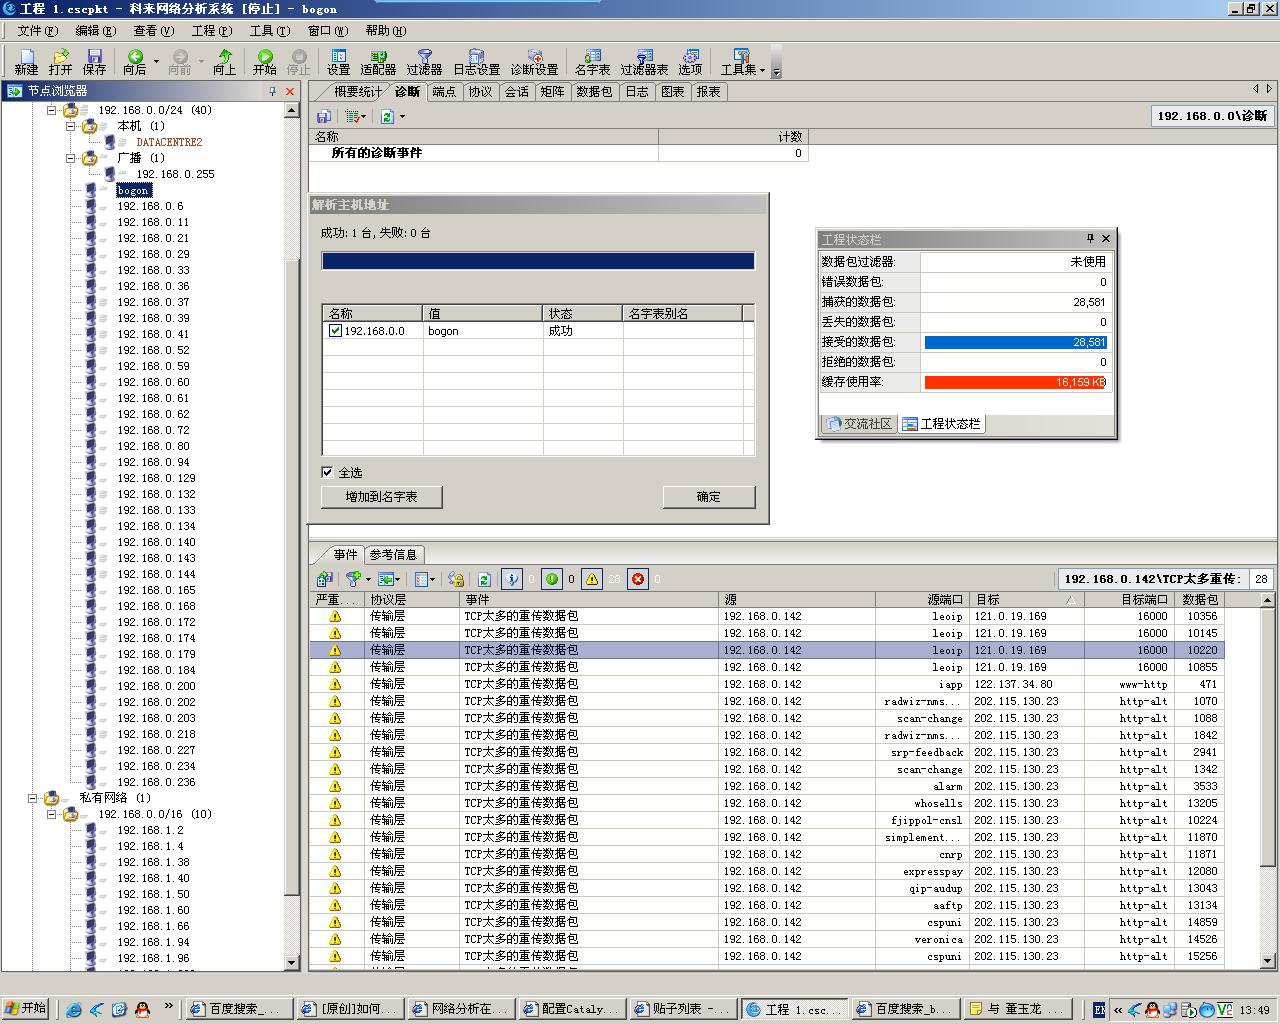Click the 日志设置 (Log settings) toolbar icon
This screenshot has width=1280, height=1024.
(x=476, y=62)
